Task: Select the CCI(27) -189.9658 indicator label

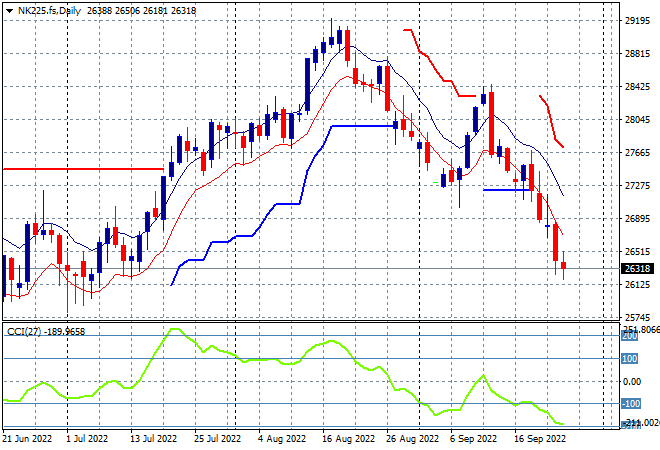Action: pos(46,332)
